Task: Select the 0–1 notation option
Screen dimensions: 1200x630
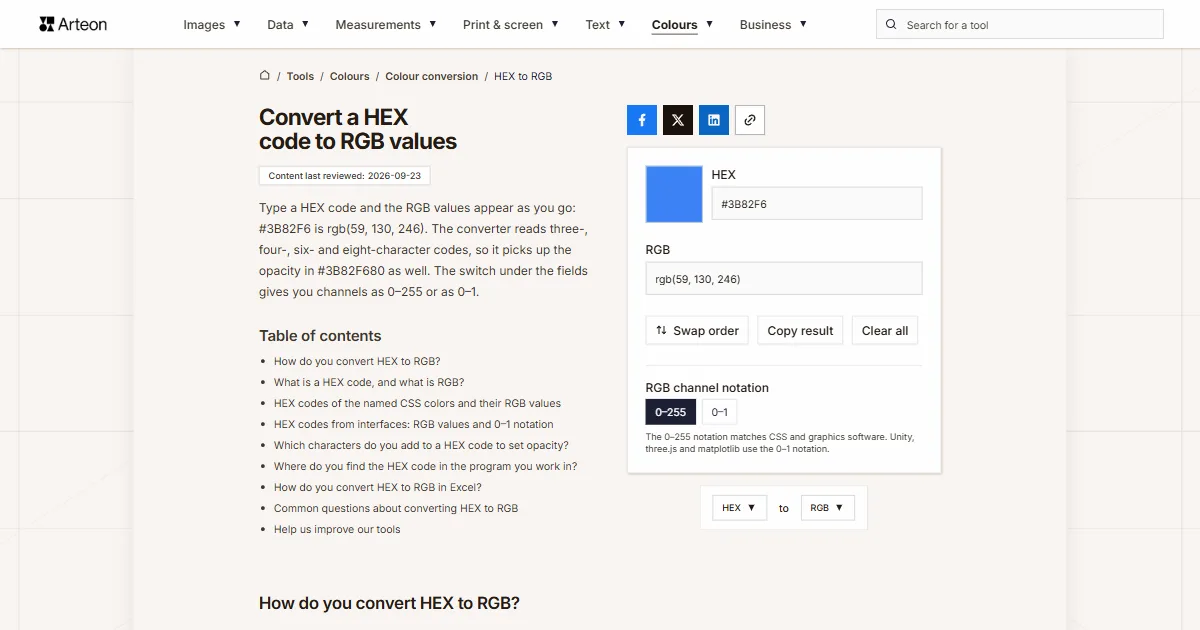Action: pyautogui.click(x=719, y=412)
